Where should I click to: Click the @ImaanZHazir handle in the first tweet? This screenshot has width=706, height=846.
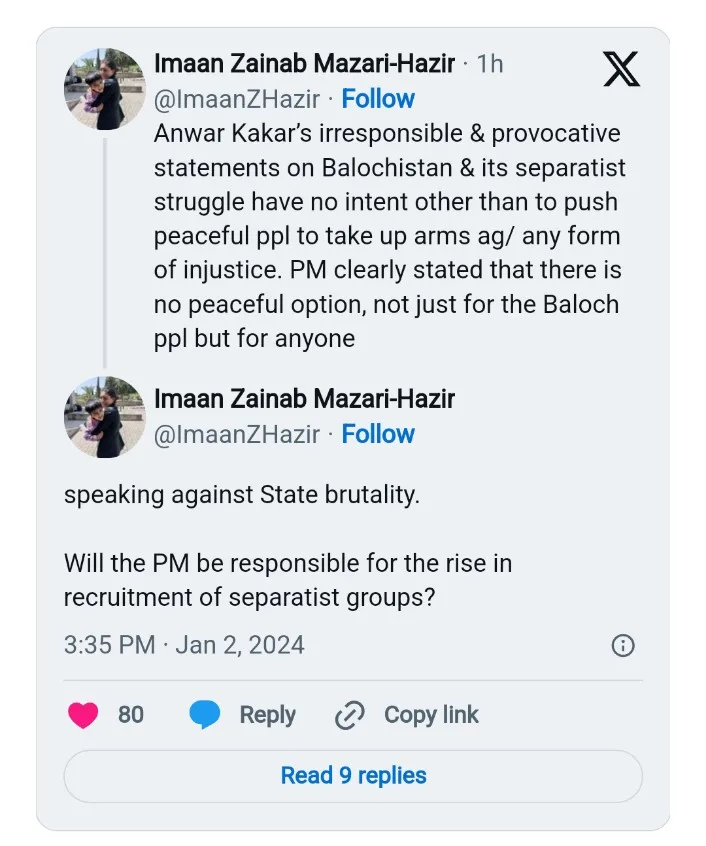click(x=237, y=99)
